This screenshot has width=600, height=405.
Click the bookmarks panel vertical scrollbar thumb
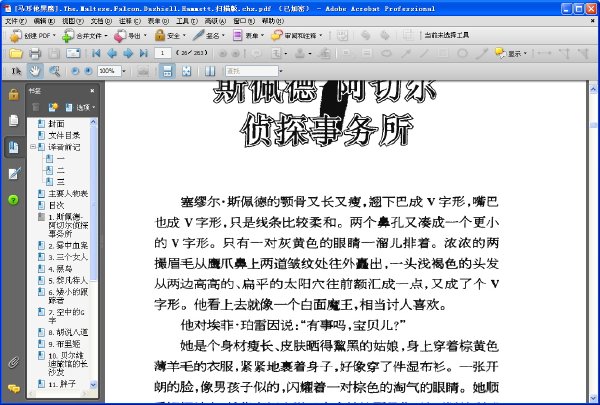click(93, 204)
